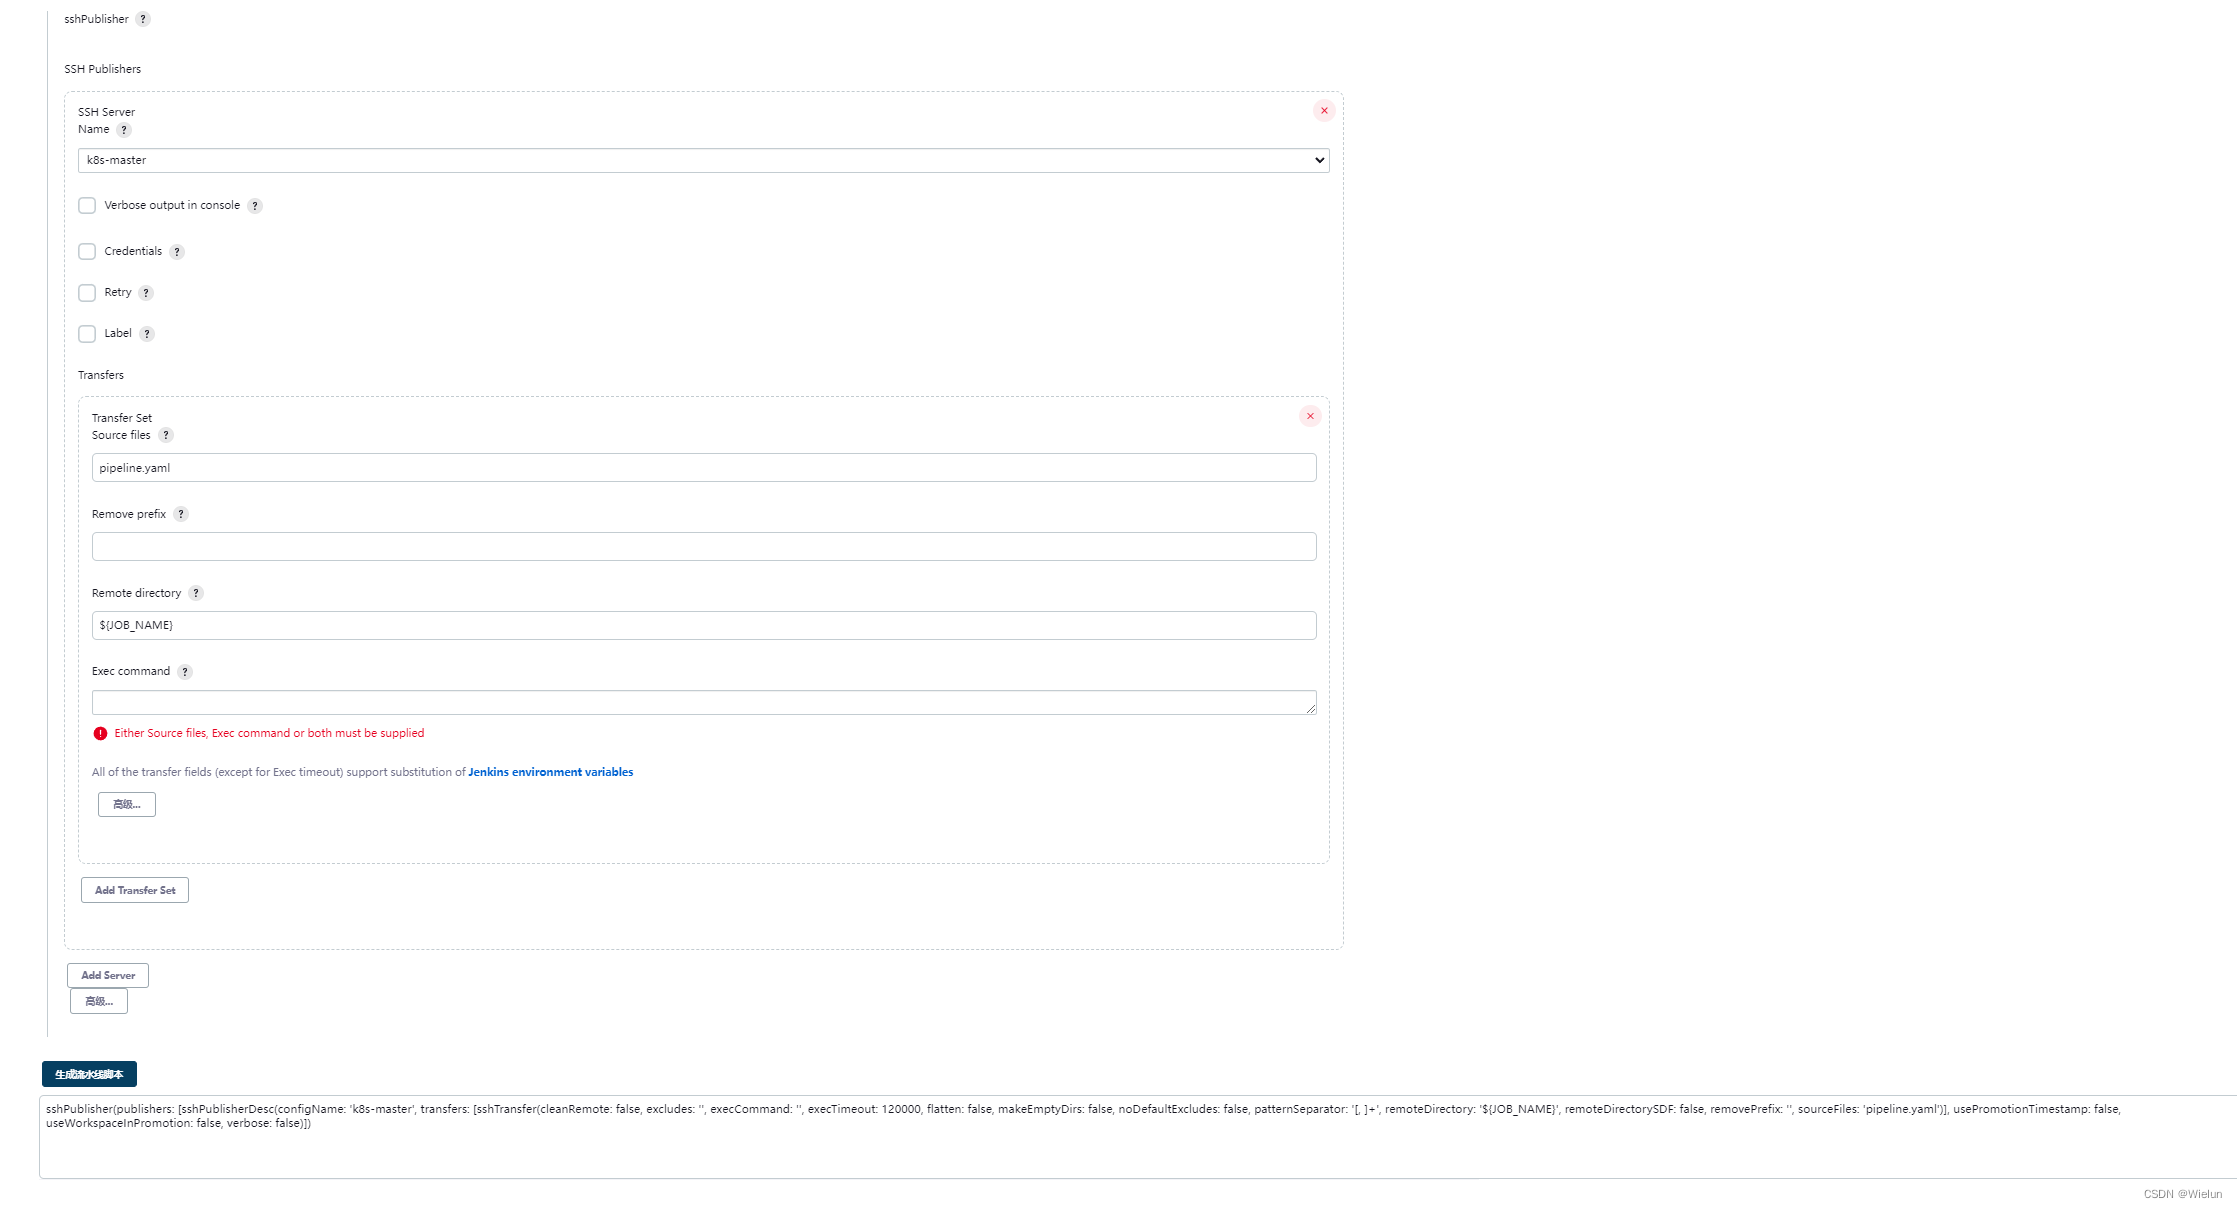Click the generate script button at bottom

(89, 1074)
